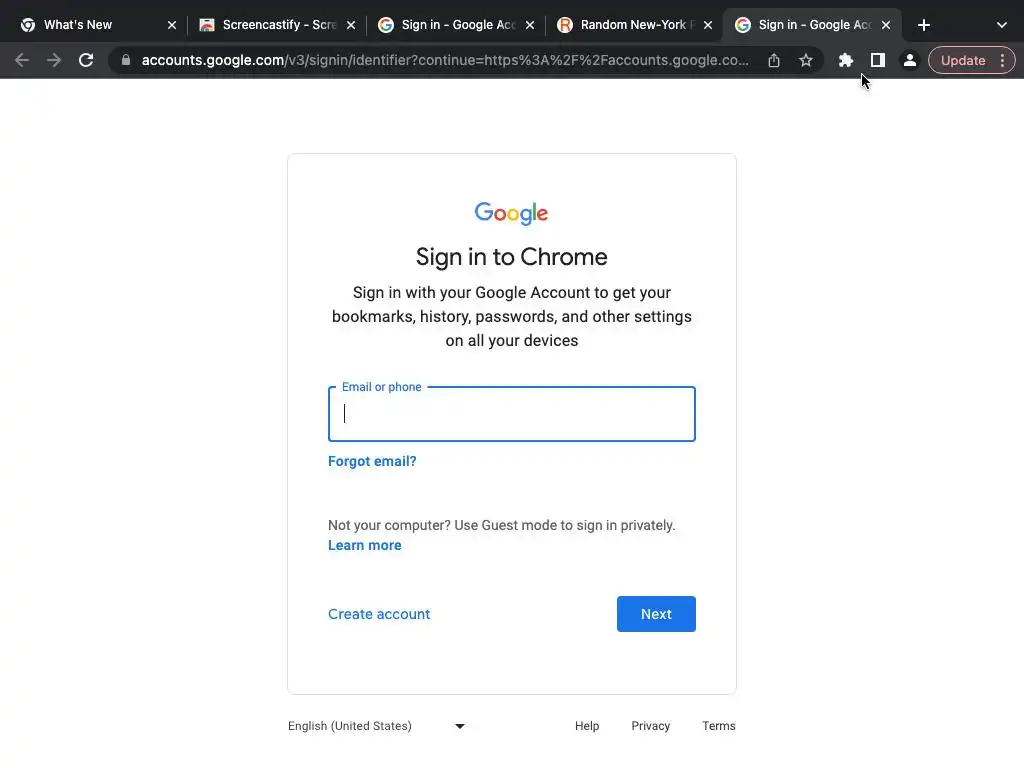
Task: Open the Chrome profile avatar icon
Action: pos(909,60)
